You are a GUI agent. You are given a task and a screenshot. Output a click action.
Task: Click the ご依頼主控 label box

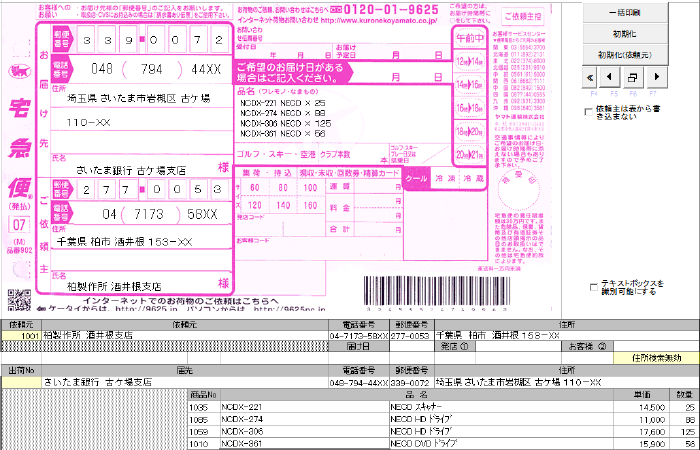point(523,17)
